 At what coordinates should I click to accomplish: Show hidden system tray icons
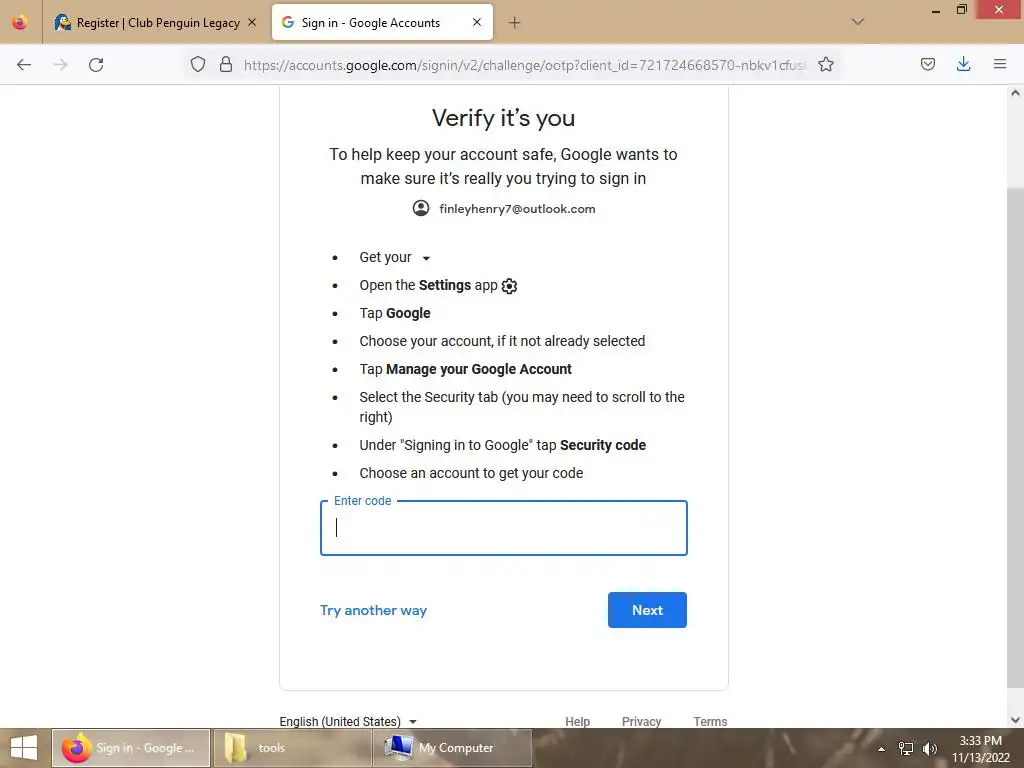point(882,749)
